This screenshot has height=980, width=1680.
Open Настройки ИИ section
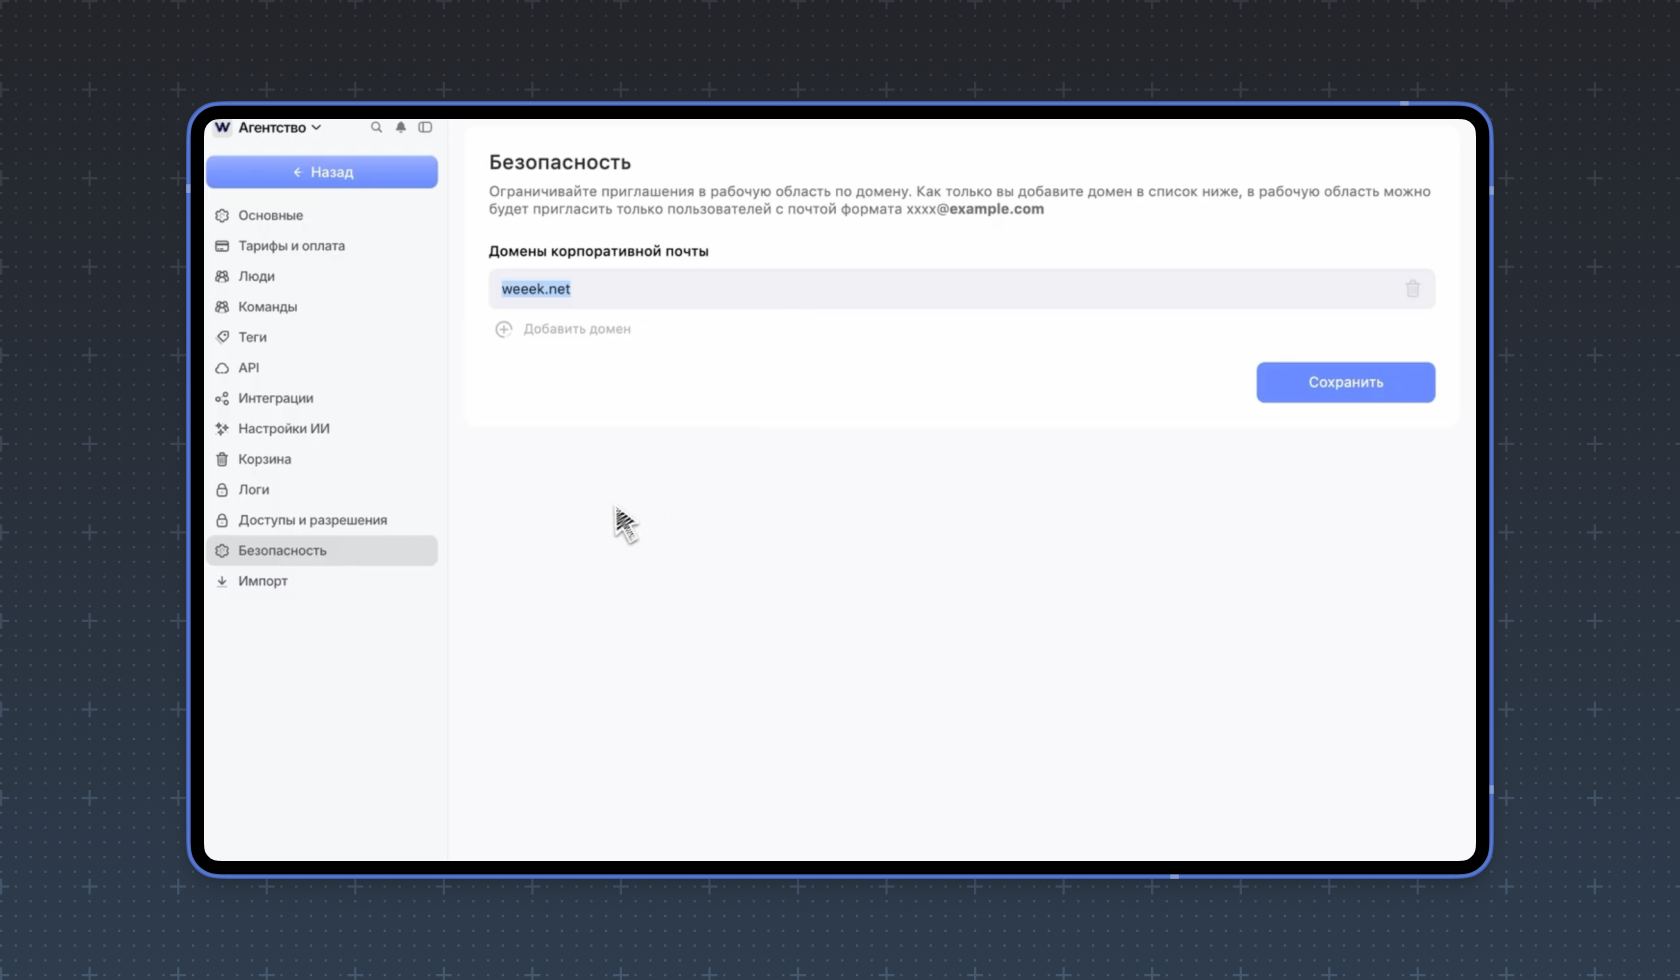pyautogui.click(x=283, y=429)
